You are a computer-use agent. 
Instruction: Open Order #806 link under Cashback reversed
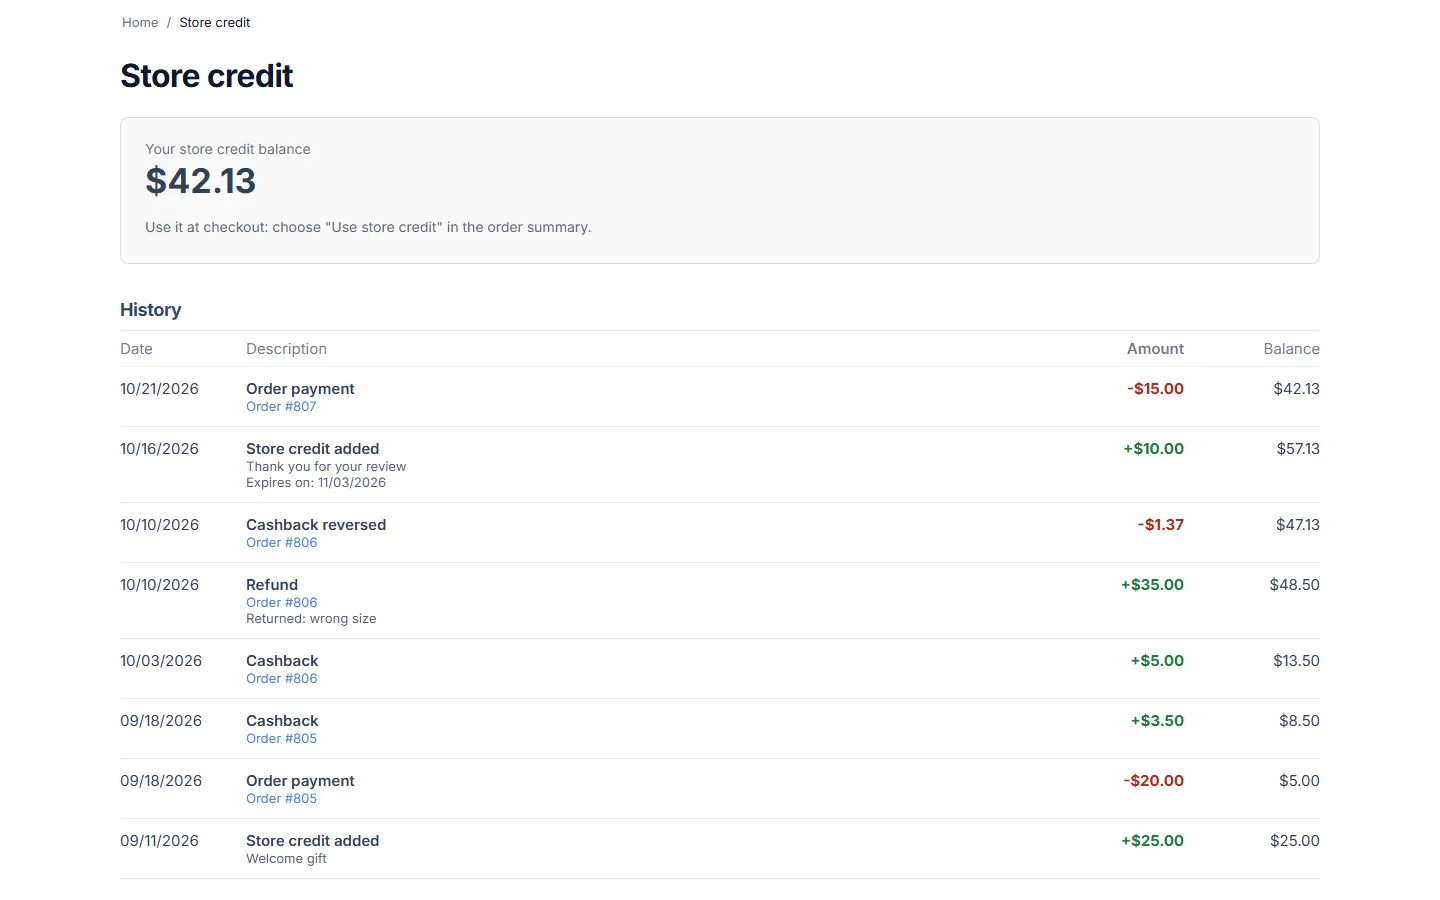point(281,542)
